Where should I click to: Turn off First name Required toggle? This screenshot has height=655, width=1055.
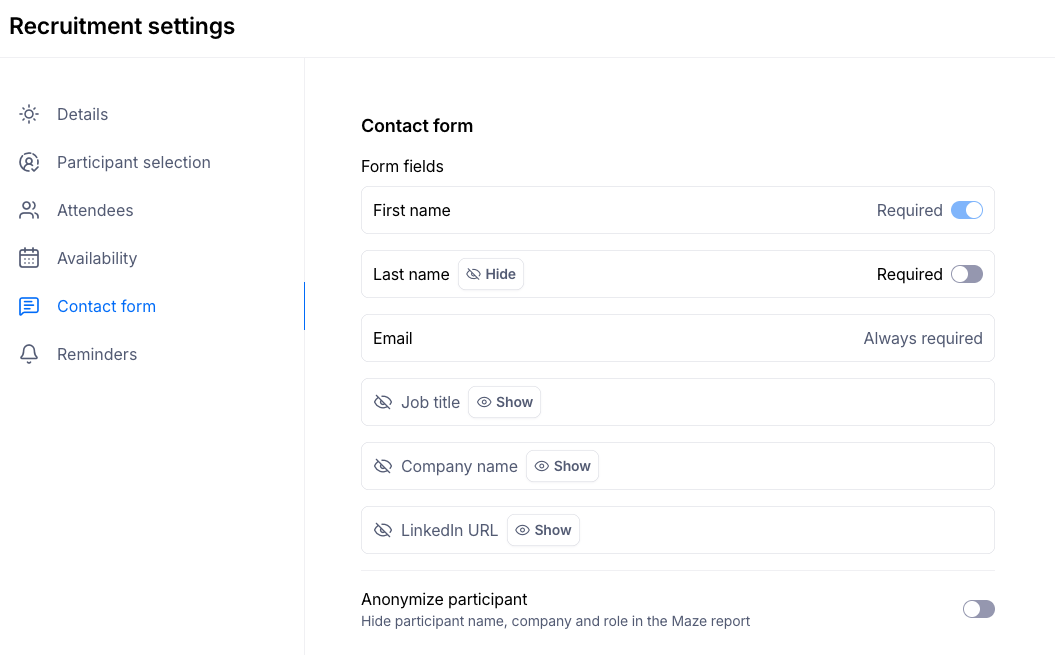click(x=967, y=210)
